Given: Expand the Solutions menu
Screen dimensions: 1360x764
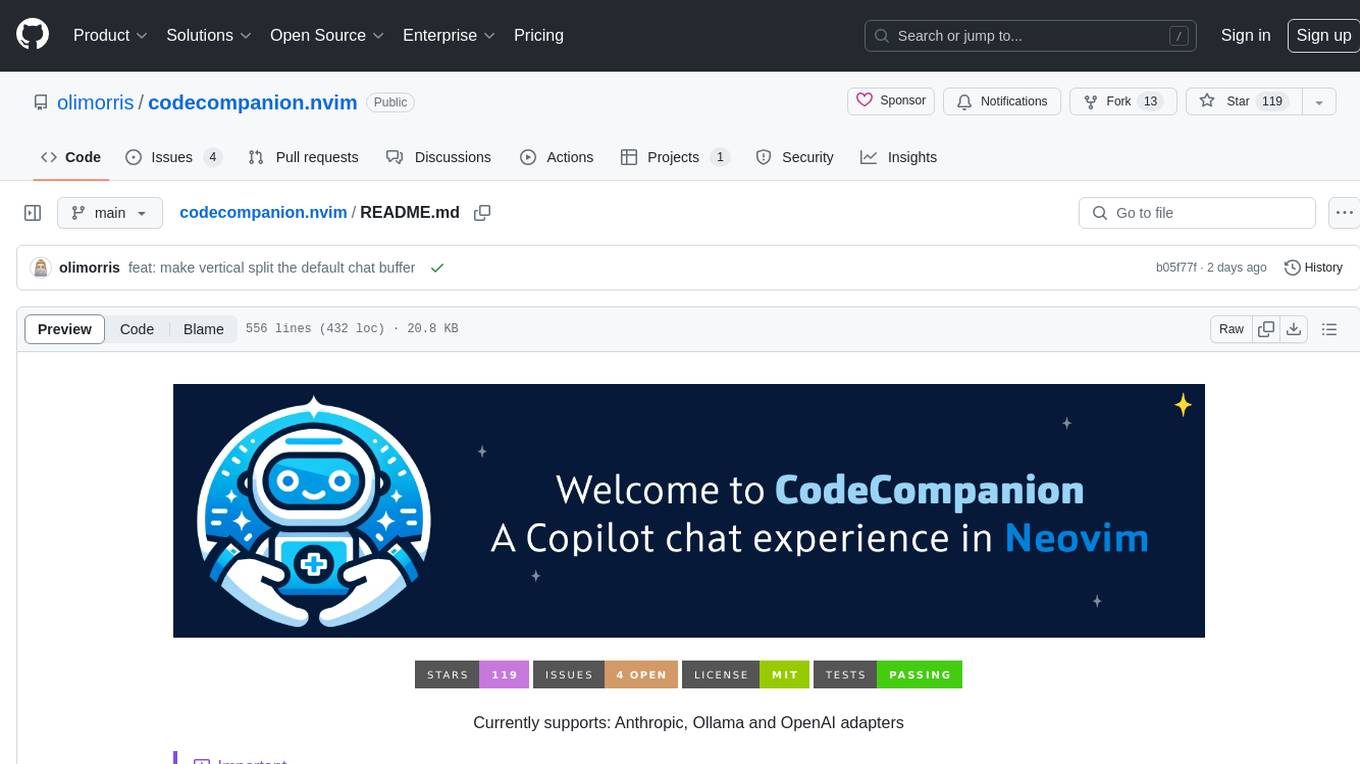Looking at the screenshot, I should [208, 35].
